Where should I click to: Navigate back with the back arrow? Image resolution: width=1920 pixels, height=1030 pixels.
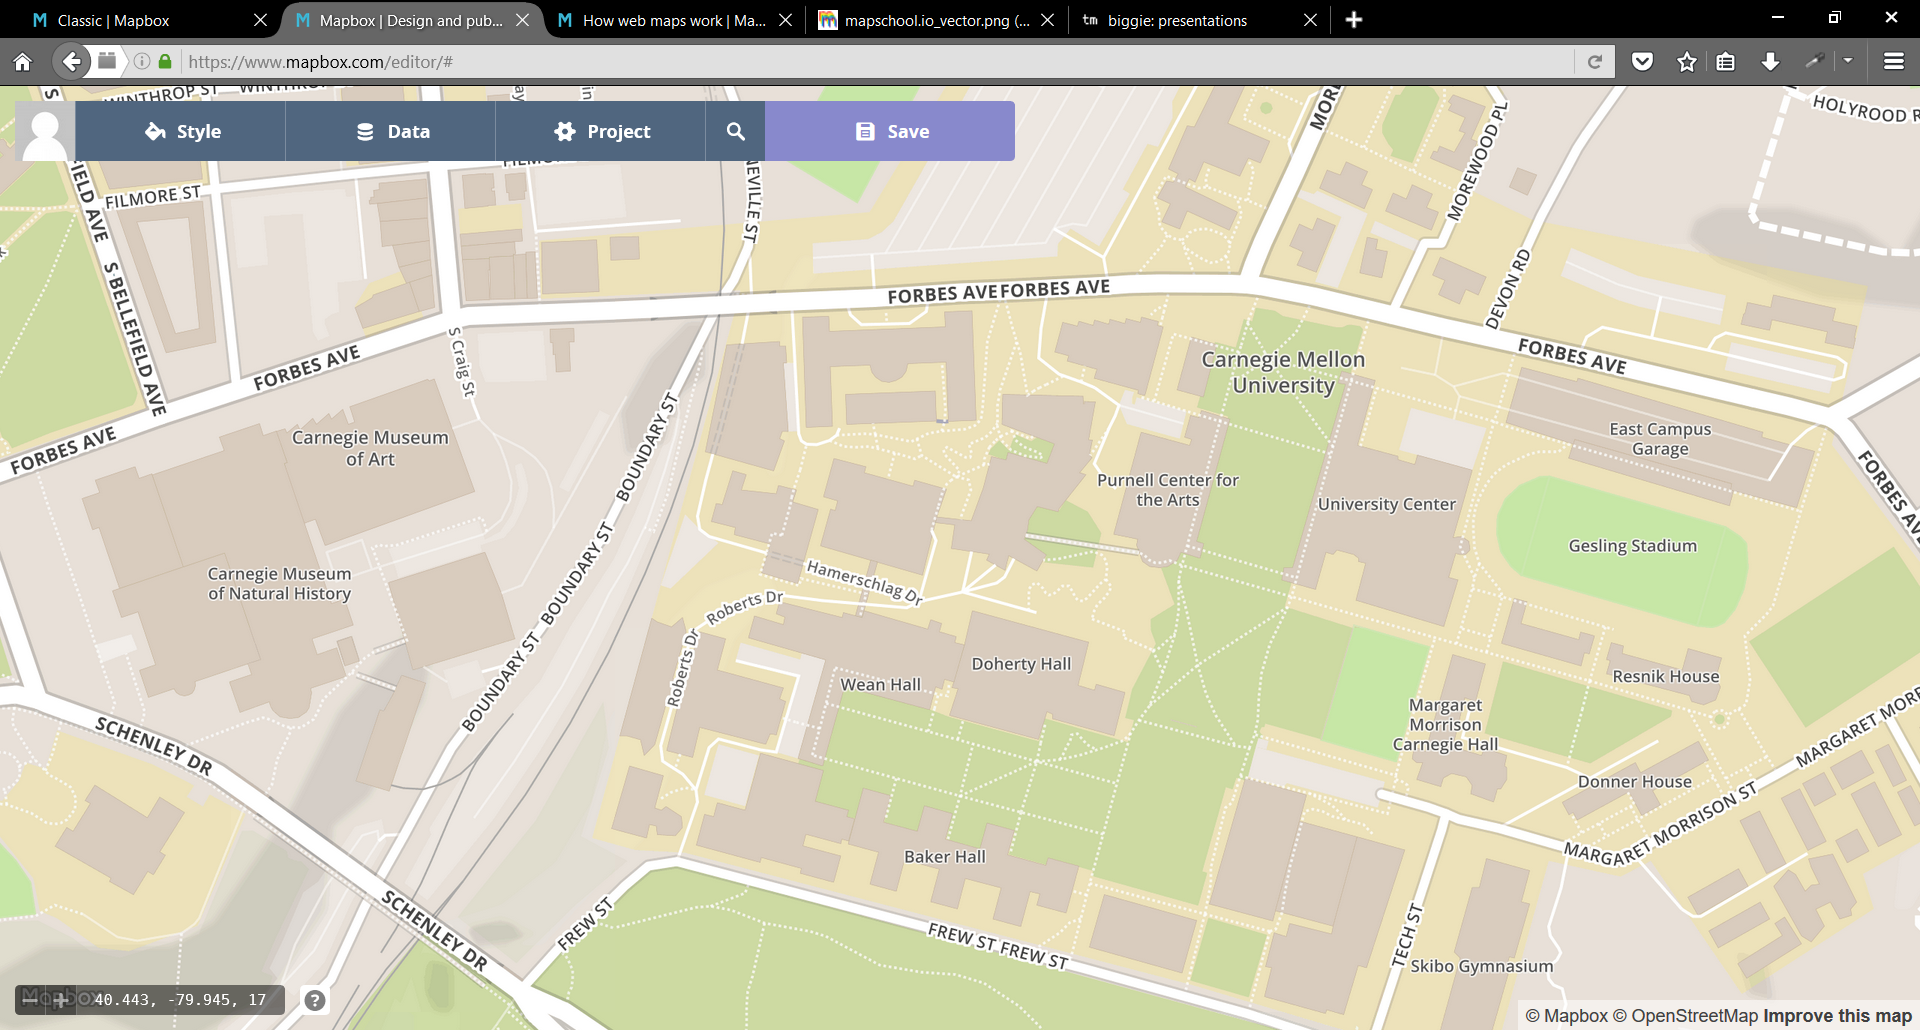[70, 62]
